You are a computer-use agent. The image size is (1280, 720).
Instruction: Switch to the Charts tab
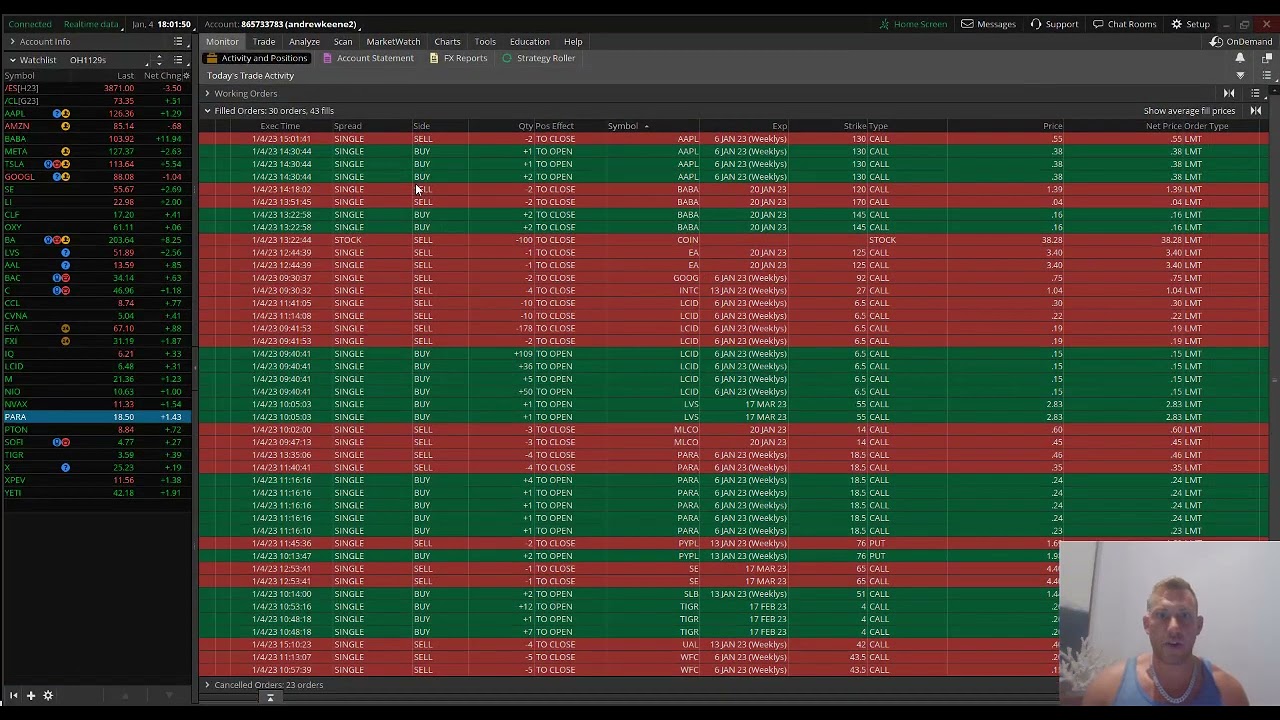[447, 42]
